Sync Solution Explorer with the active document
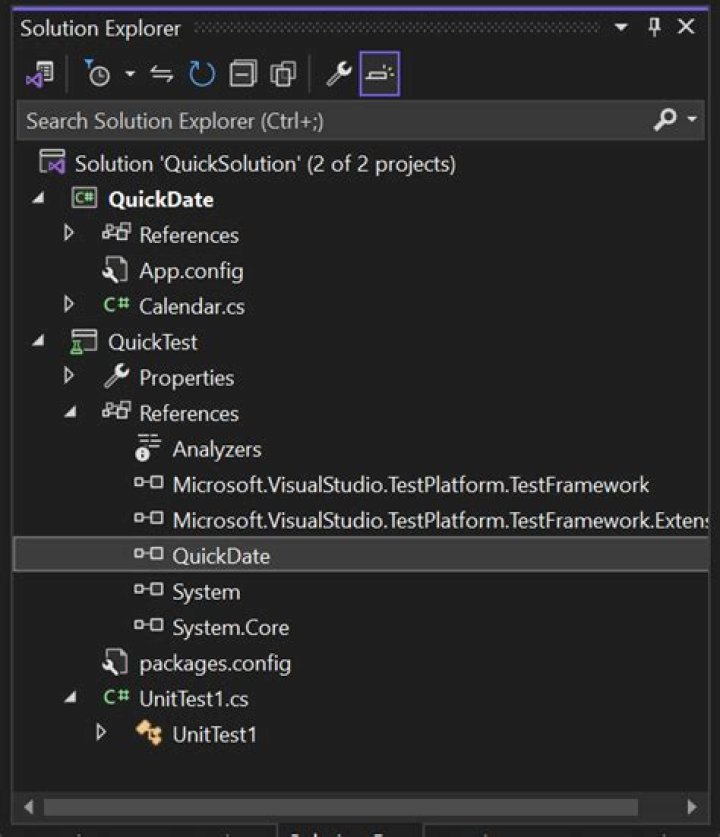 [x=162, y=72]
